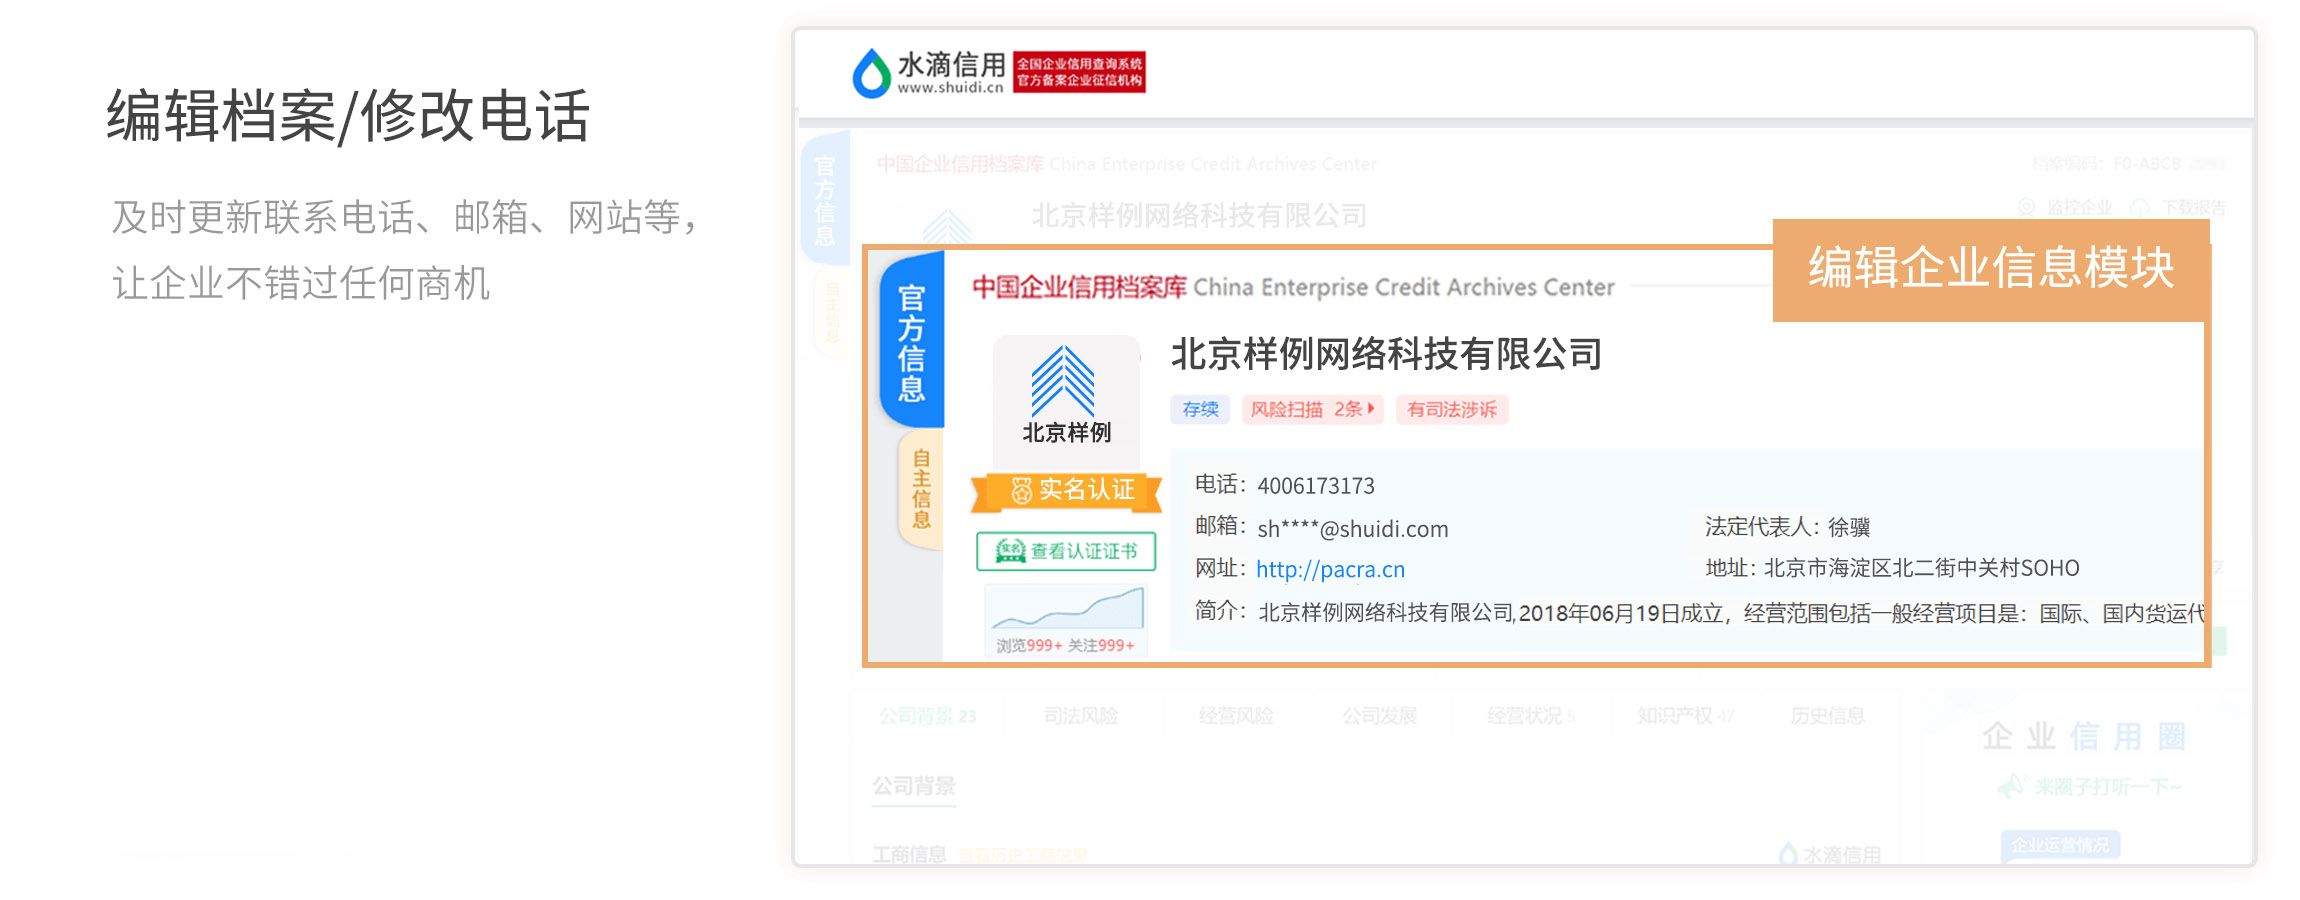
Task: Open the http://pacra.cn website link
Action: click(x=1330, y=570)
